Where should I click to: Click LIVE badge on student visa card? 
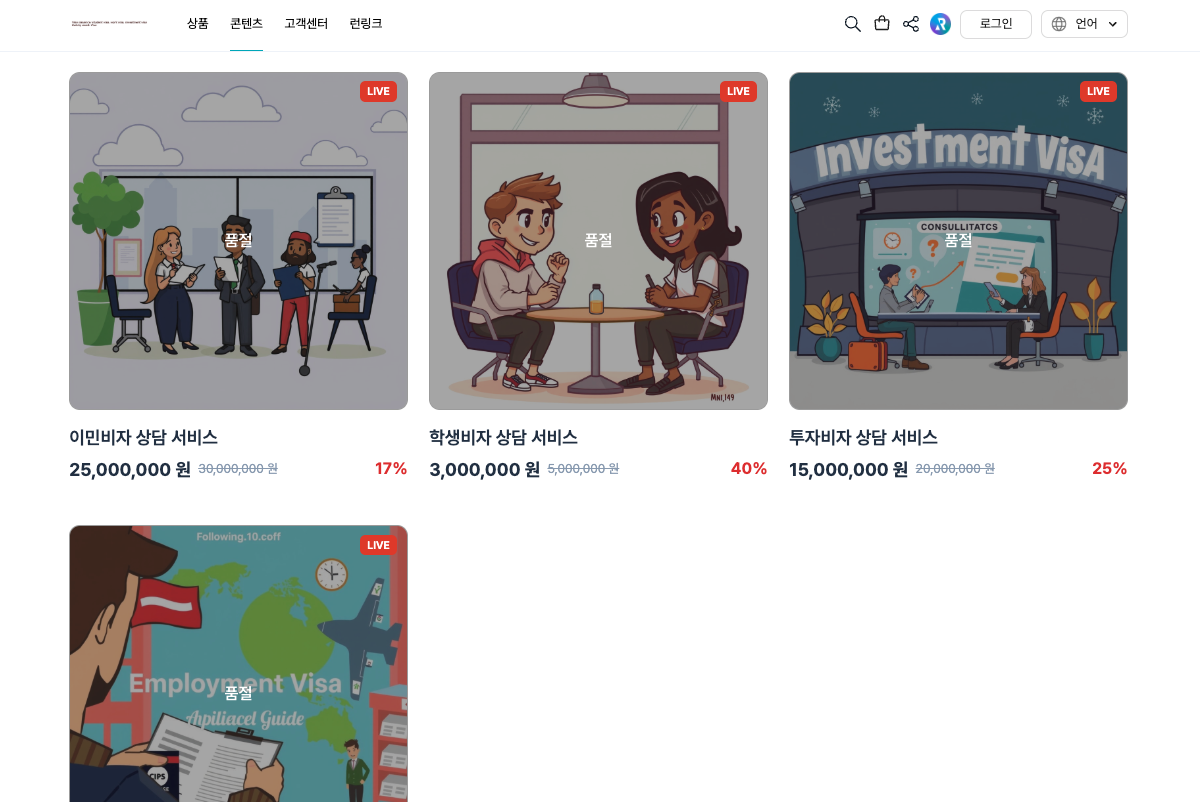click(738, 91)
